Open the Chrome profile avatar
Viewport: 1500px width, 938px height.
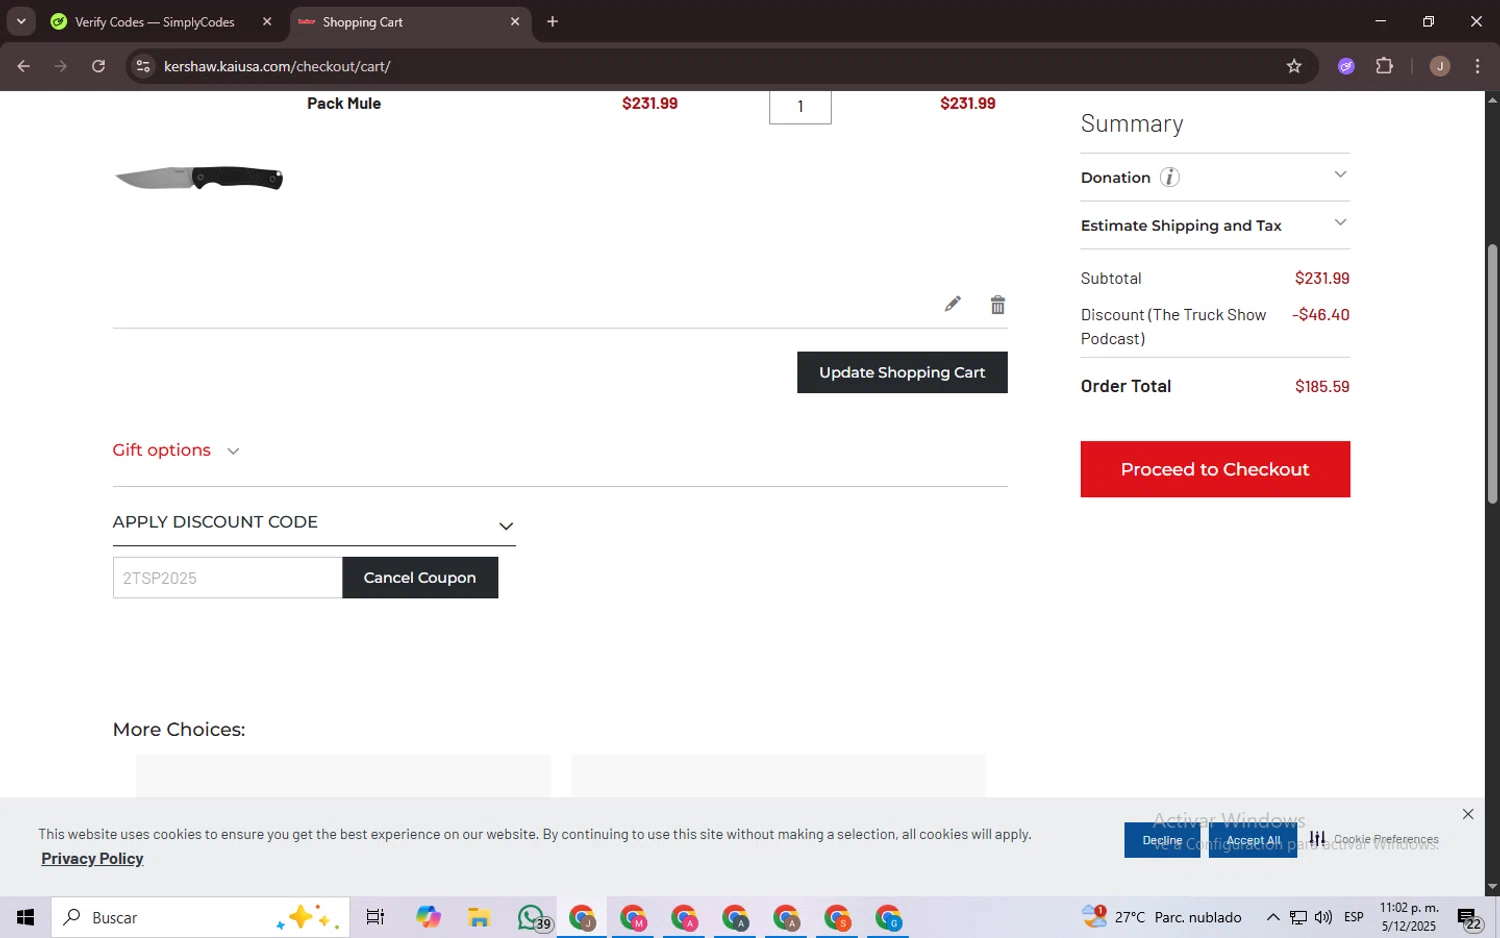coord(1440,66)
